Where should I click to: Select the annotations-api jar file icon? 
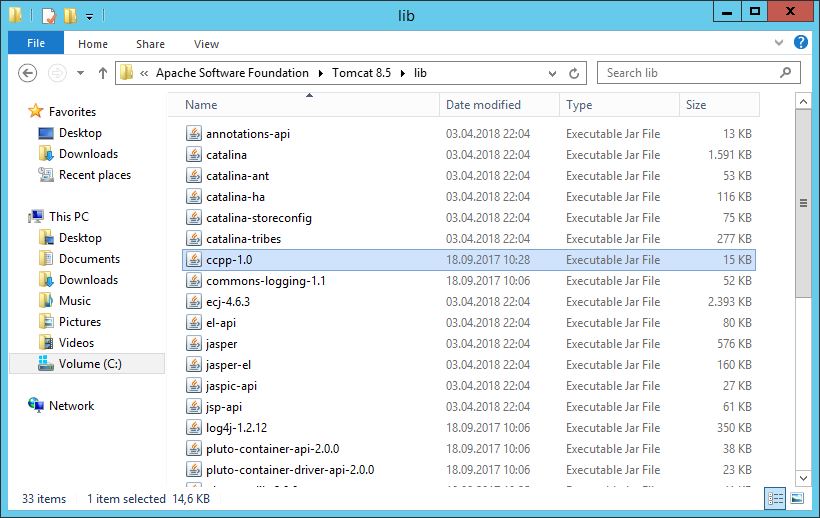tap(193, 134)
